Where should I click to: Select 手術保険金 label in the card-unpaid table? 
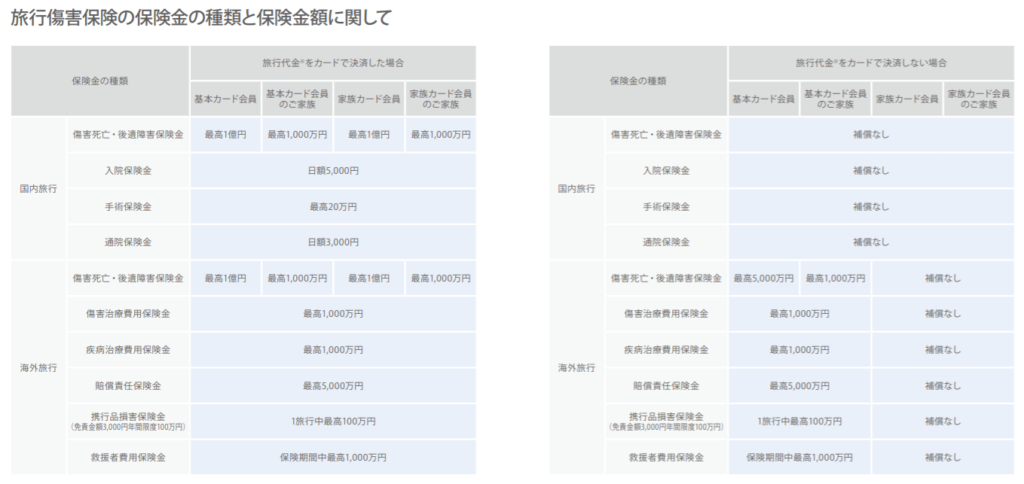tap(666, 206)
